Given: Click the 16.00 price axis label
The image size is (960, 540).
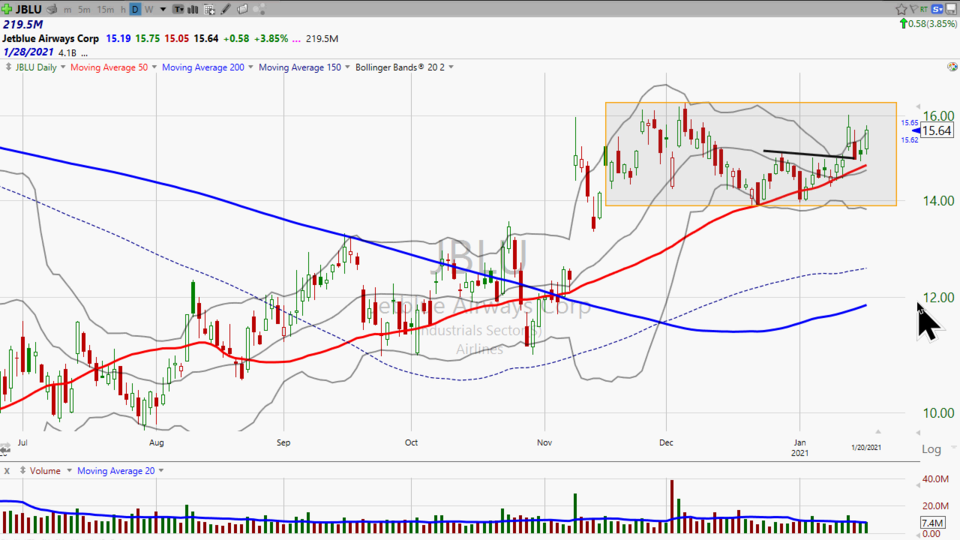Looking at the screenshot, I should pos(939,116).
